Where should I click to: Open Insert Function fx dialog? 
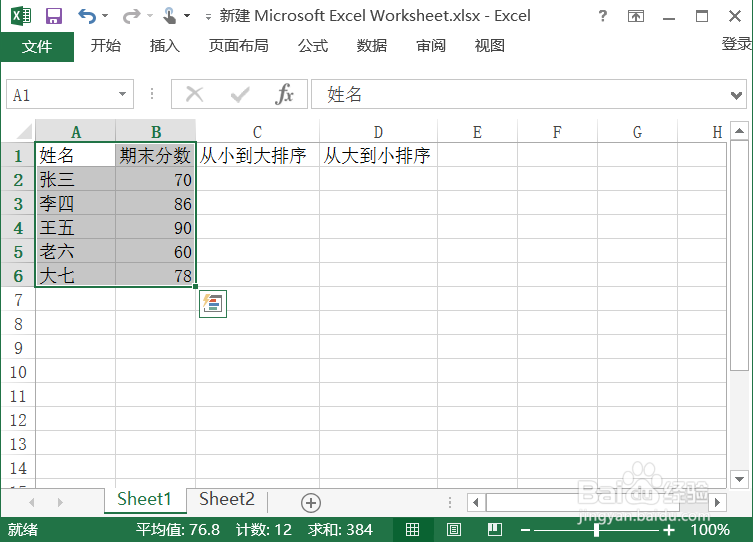[284, 94]
